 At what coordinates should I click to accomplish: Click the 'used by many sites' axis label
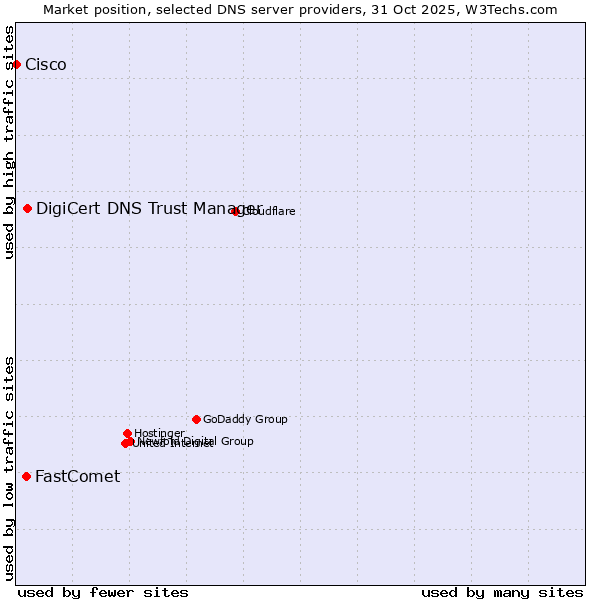[x=502, y=592]
